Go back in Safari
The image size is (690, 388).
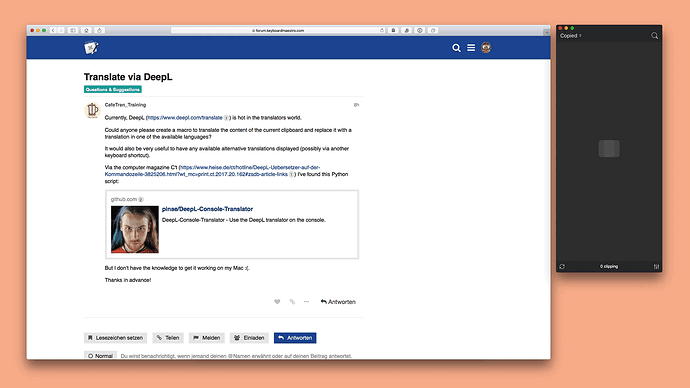pos(53,30)
